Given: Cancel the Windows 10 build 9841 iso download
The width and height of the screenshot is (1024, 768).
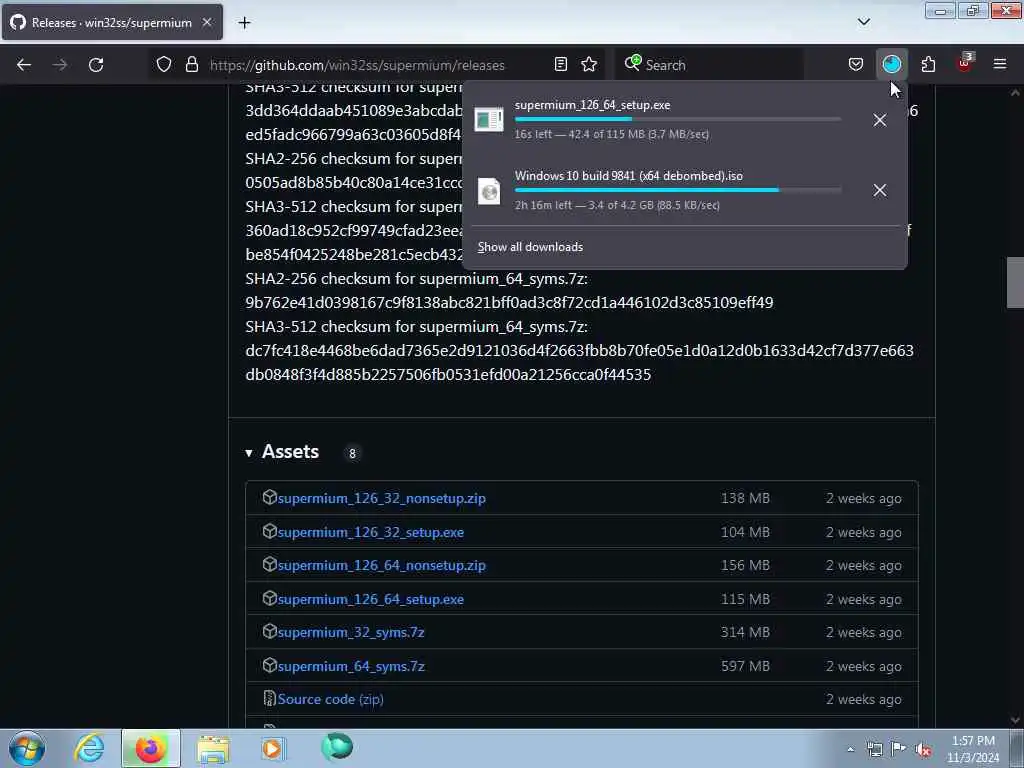Looking at the screenshot, I should click(880, 190).
